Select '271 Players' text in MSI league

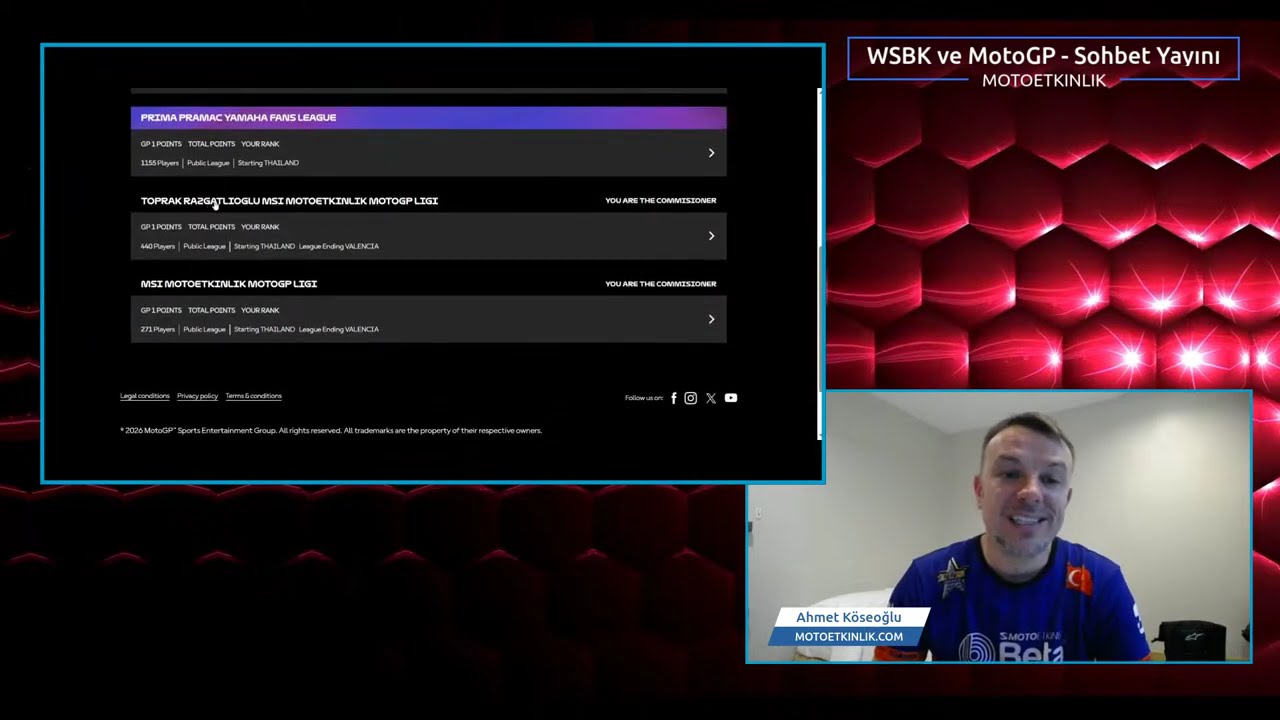coord(158,329)
